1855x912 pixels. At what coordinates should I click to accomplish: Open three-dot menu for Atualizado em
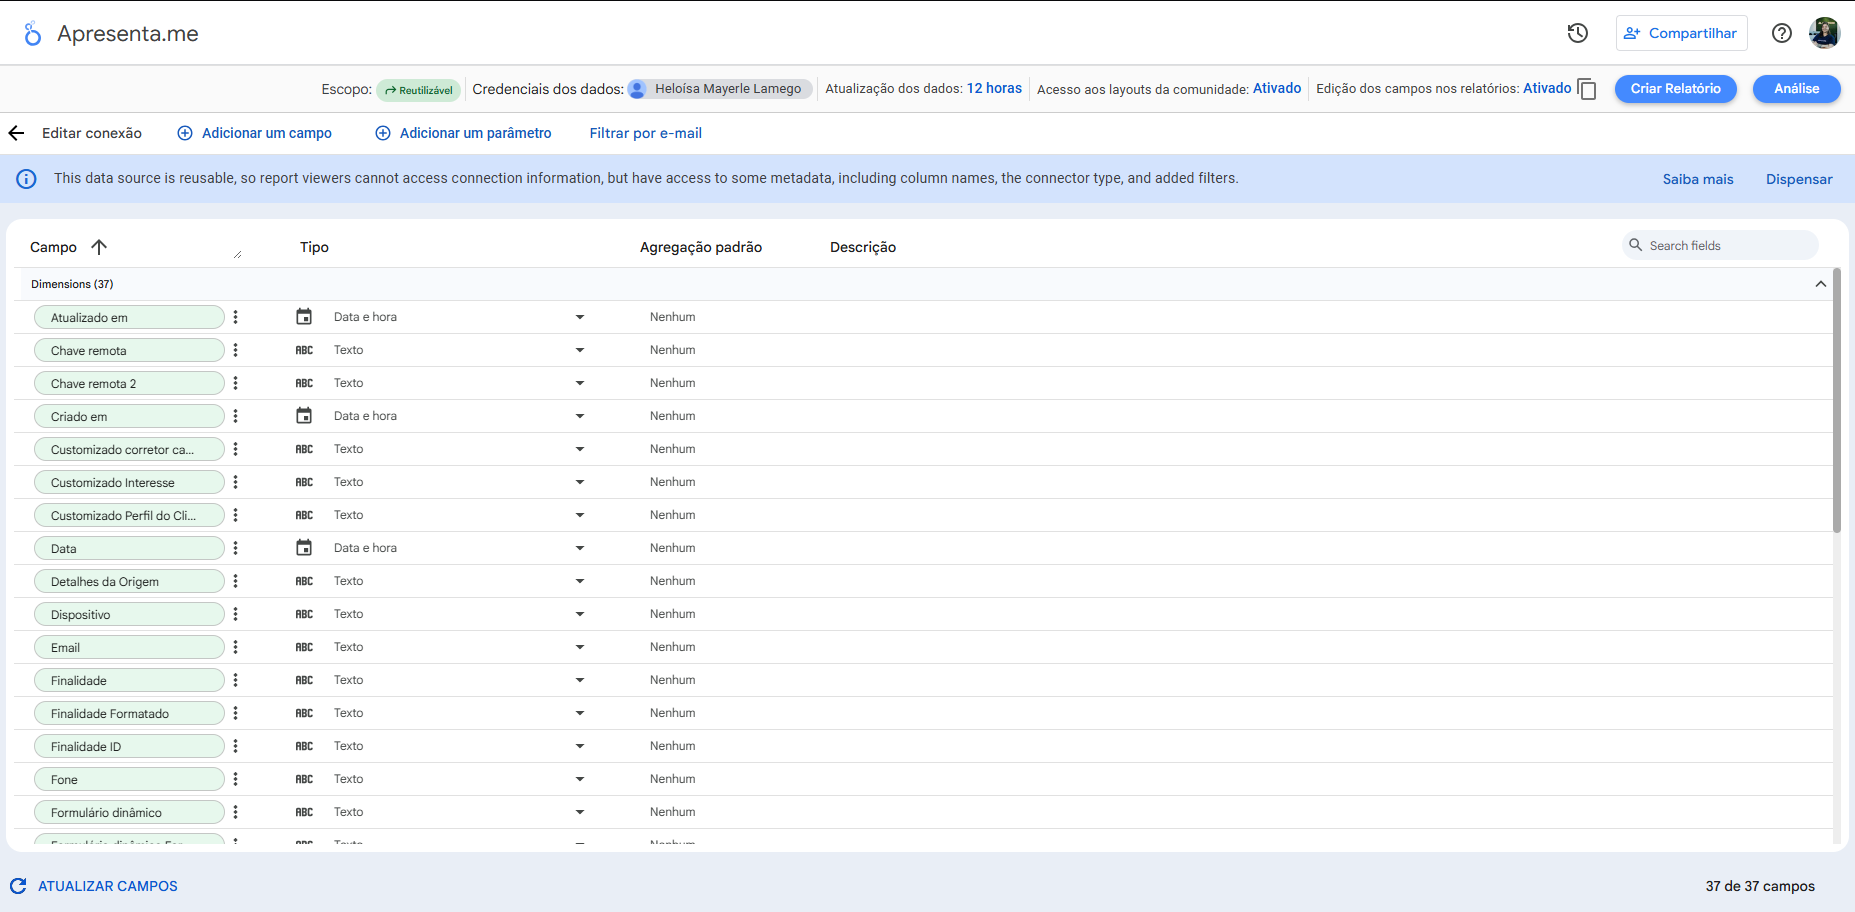click(235, 317)
